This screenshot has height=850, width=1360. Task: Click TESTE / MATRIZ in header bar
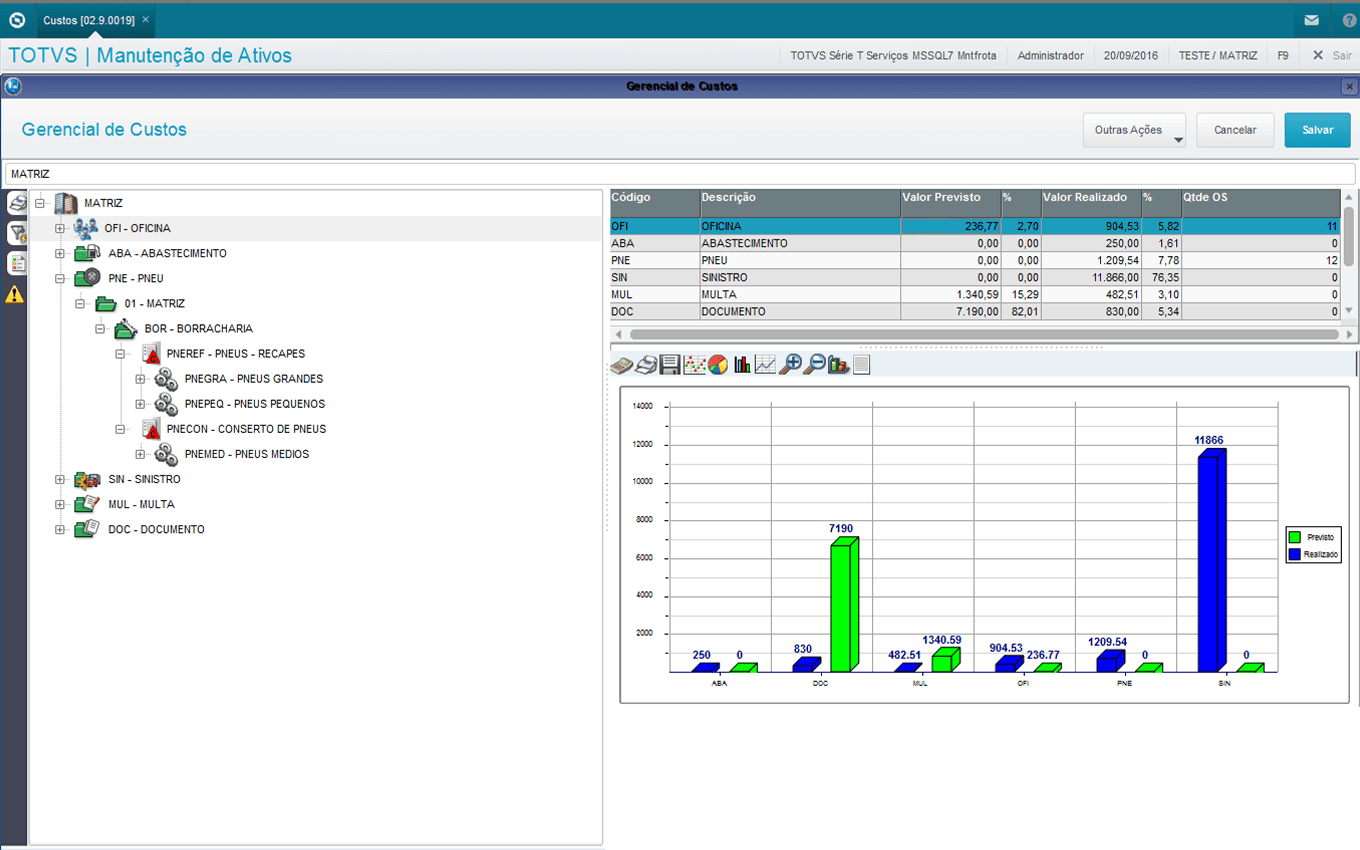pos(1218,56)
